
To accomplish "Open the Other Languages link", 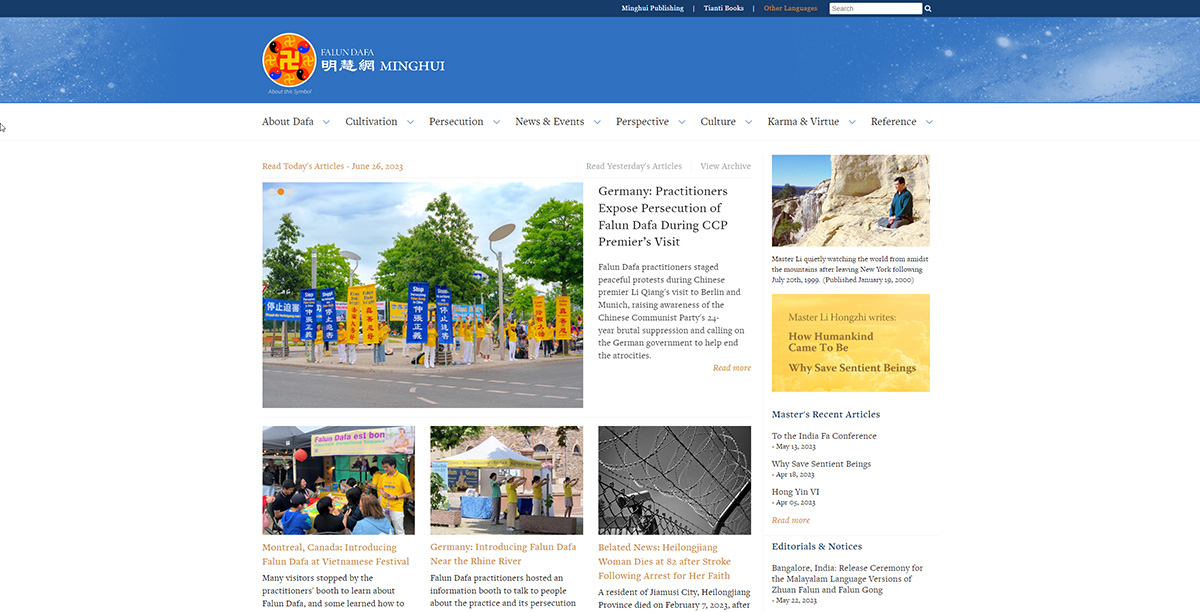I will (x=790, y=8).
